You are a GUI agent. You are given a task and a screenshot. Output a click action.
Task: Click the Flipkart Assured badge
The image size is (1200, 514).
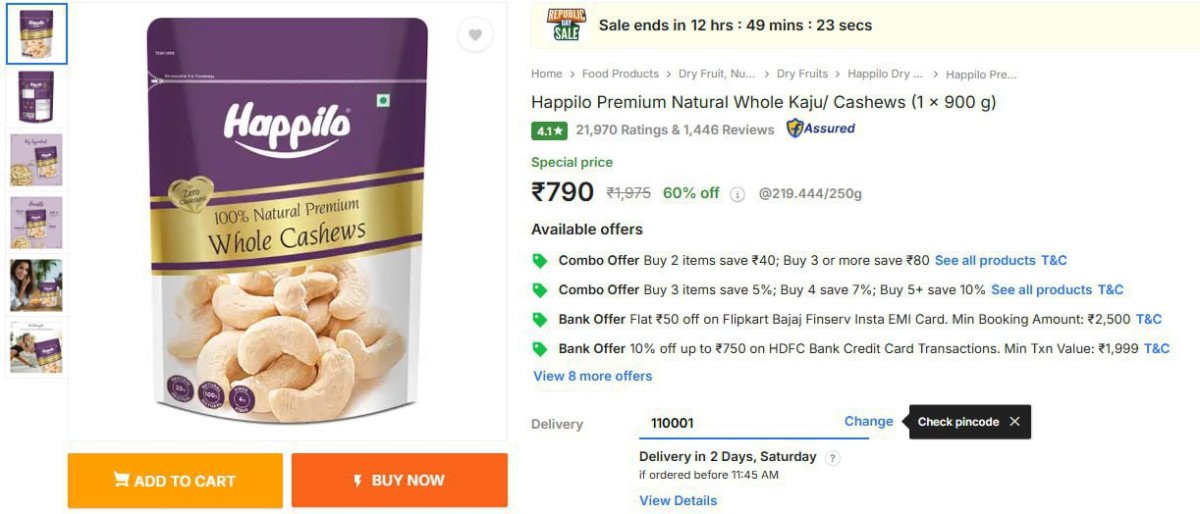coord(820,129)
